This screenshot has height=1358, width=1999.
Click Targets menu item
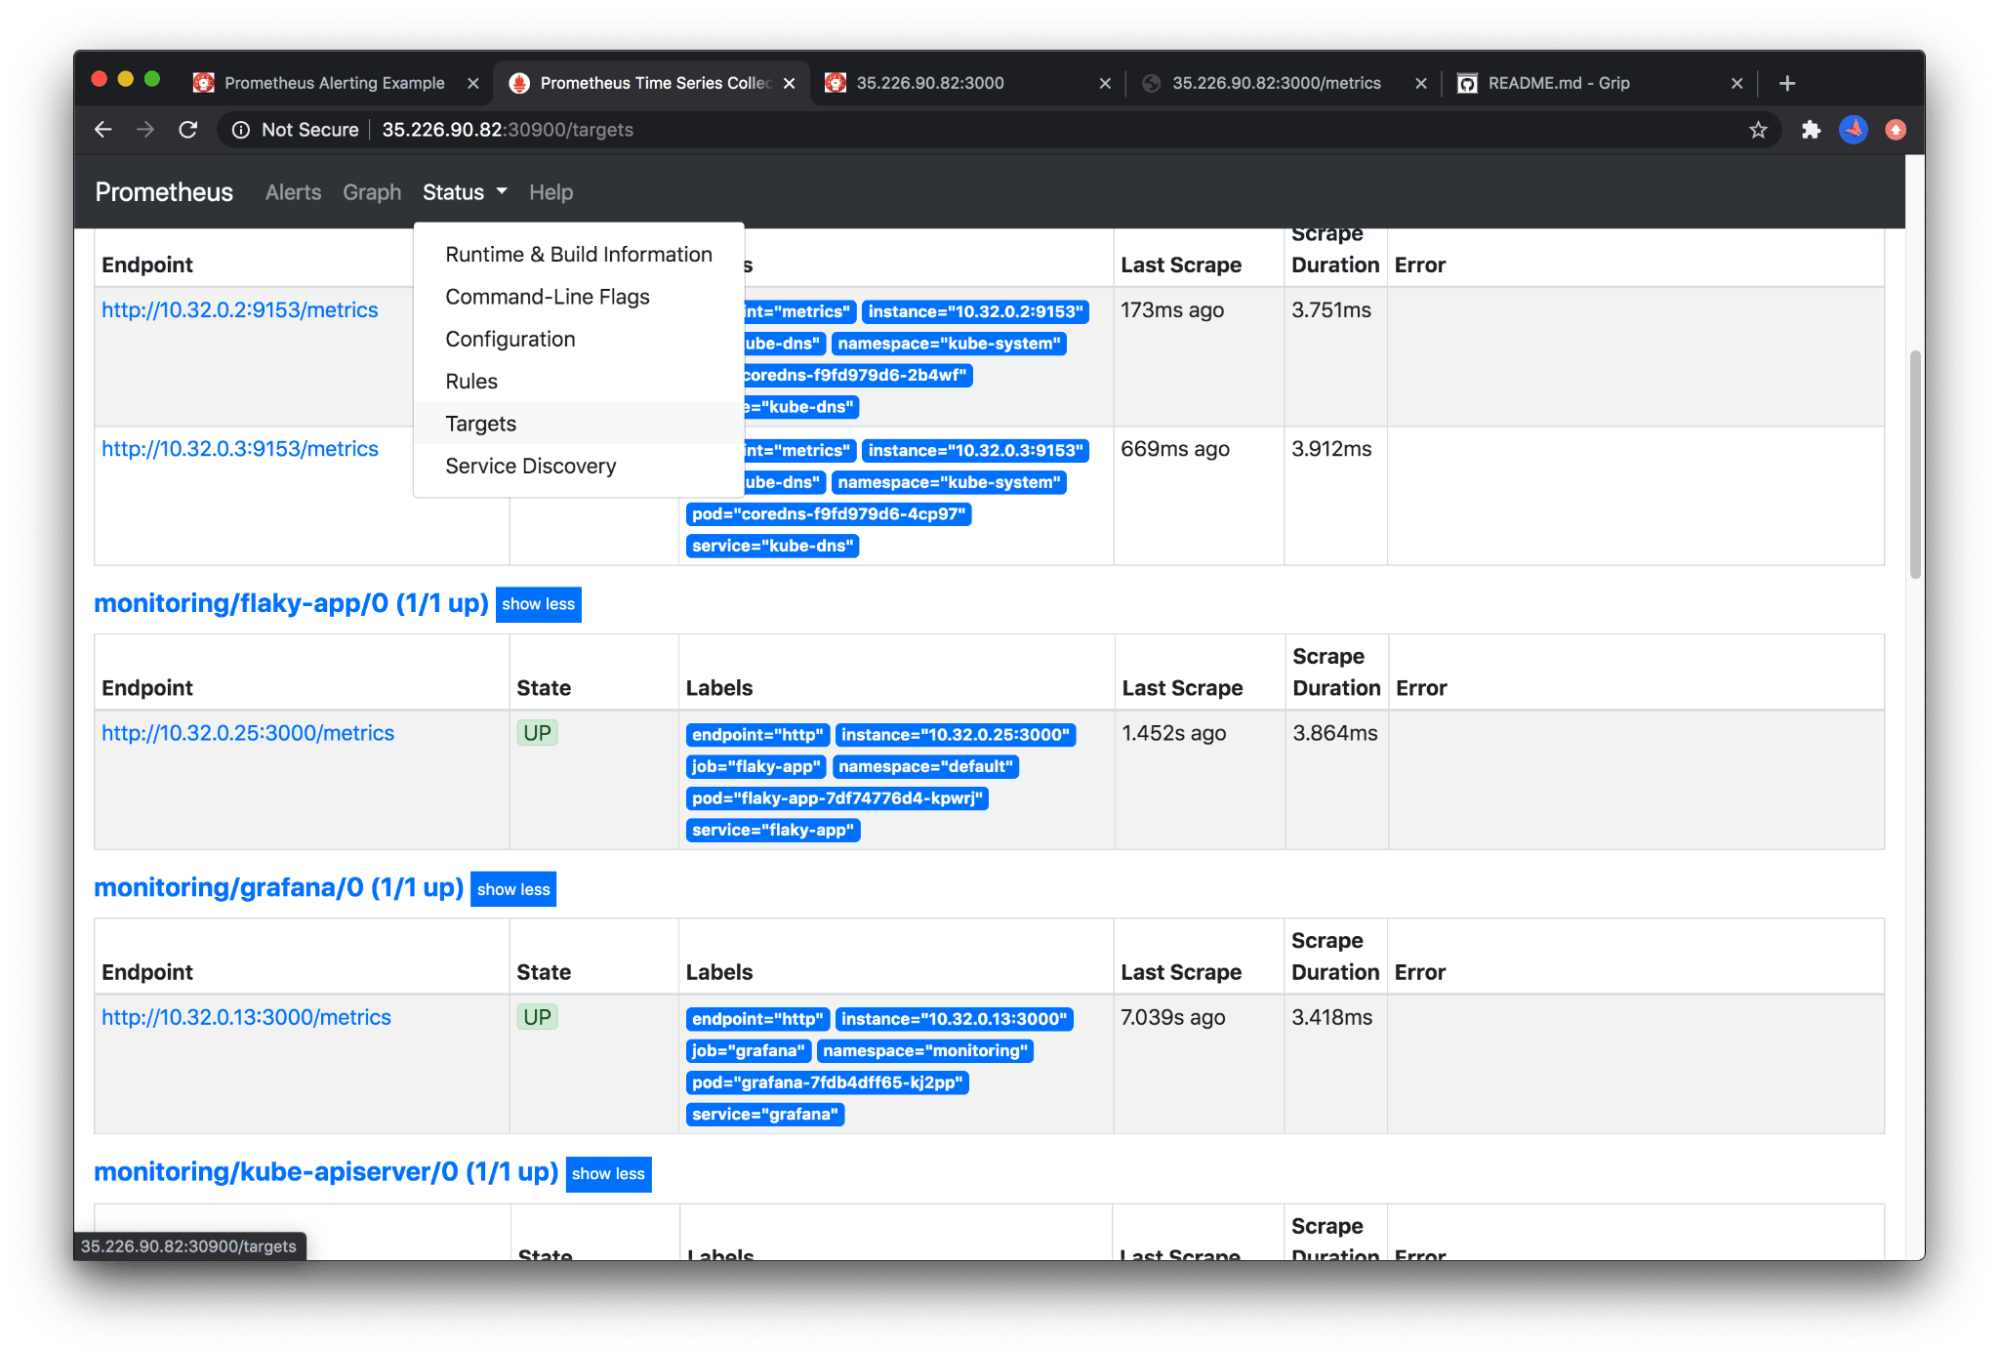tap(480, 423)
